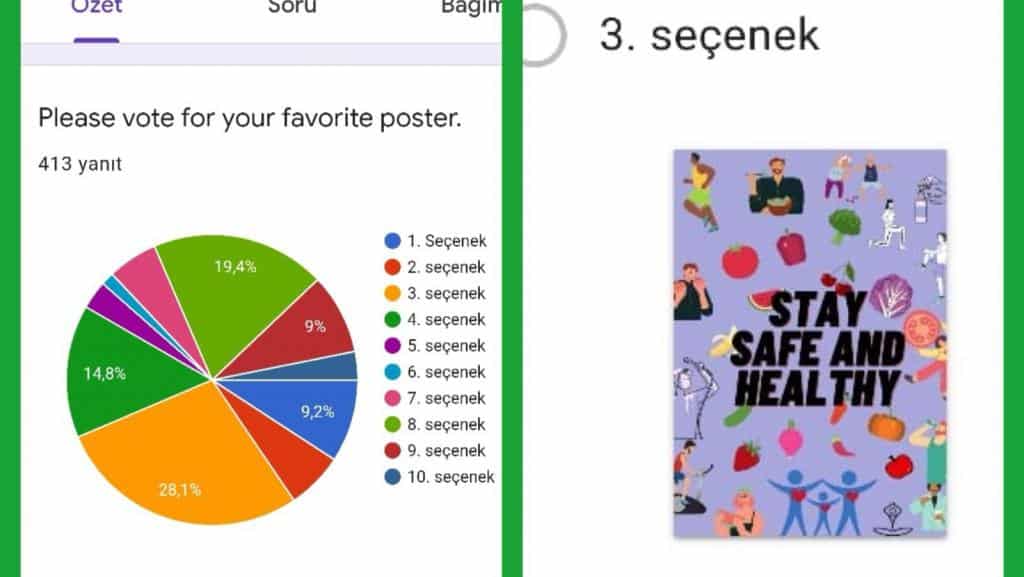
Task: Select the 3. seçenek radio button
Action: [x=542, y=36]
